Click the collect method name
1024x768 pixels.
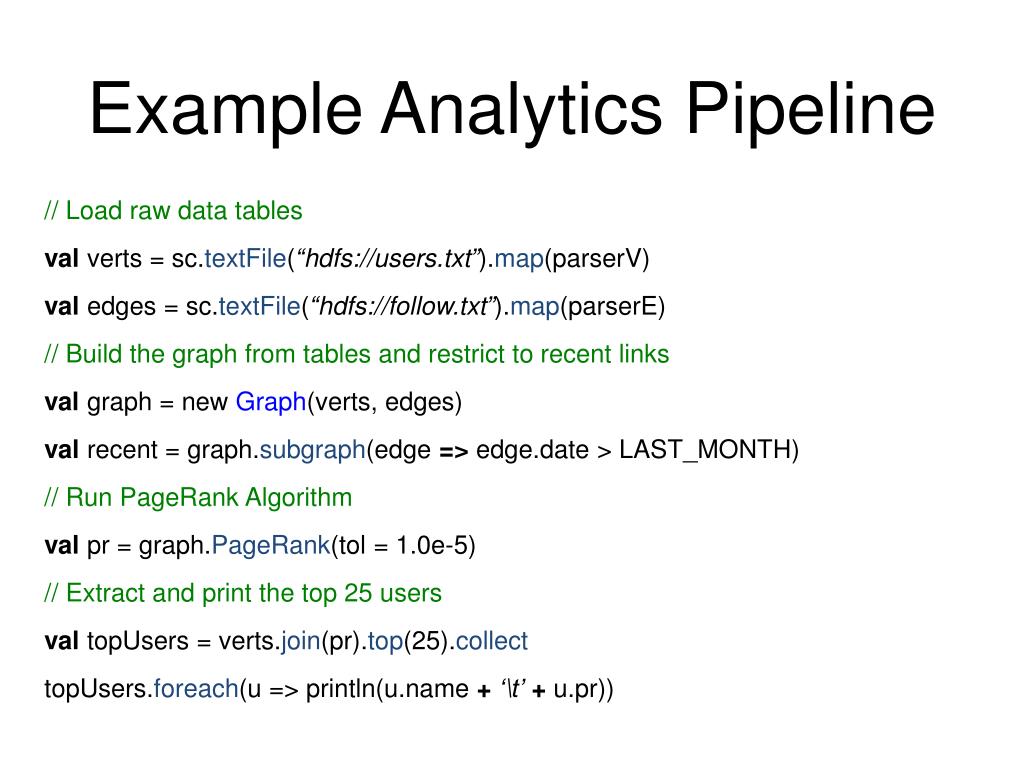coord(492,641)
